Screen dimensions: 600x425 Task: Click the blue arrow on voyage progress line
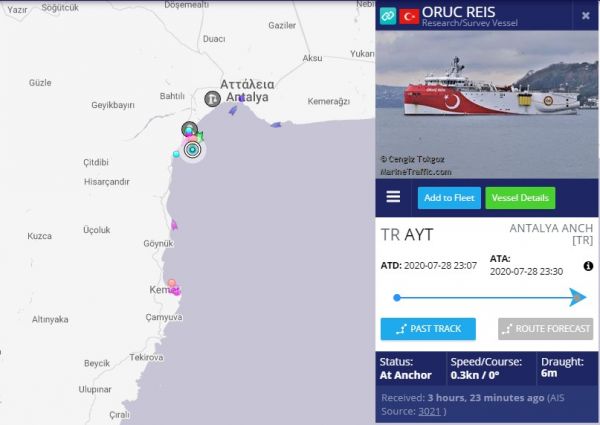tap(577, 297)
